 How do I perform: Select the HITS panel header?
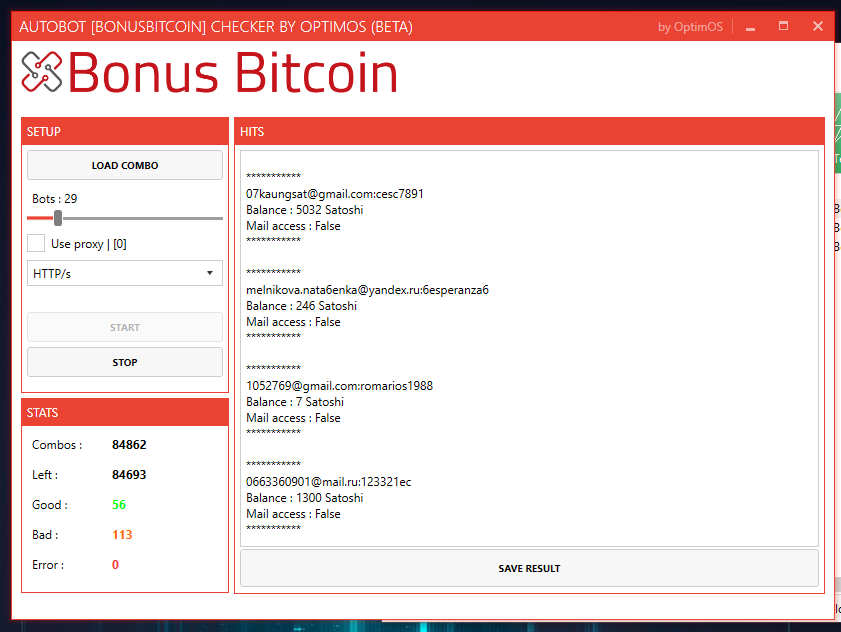coord(529,131)
